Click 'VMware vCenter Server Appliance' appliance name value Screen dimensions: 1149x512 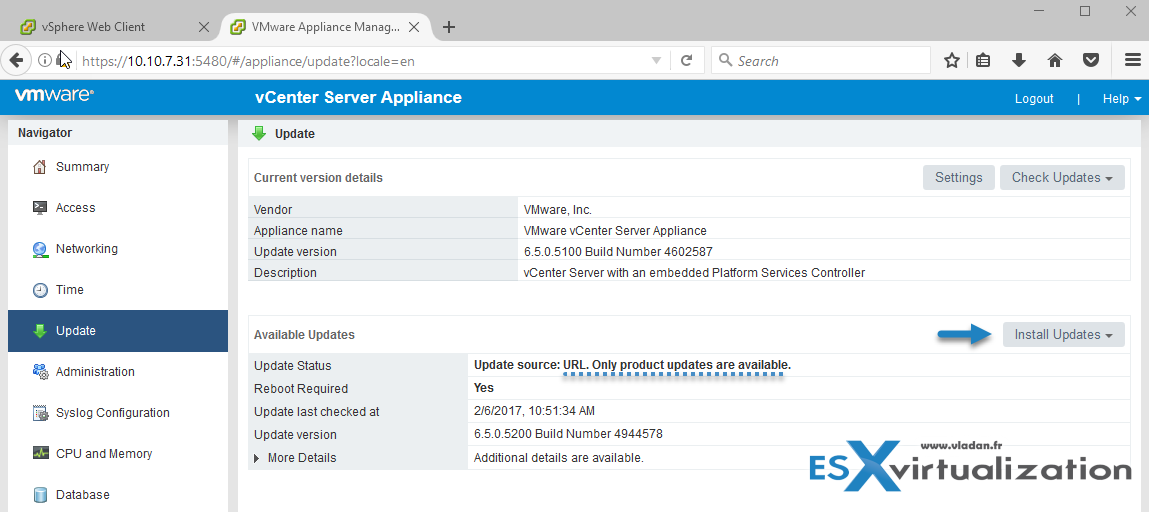point(616,231)
